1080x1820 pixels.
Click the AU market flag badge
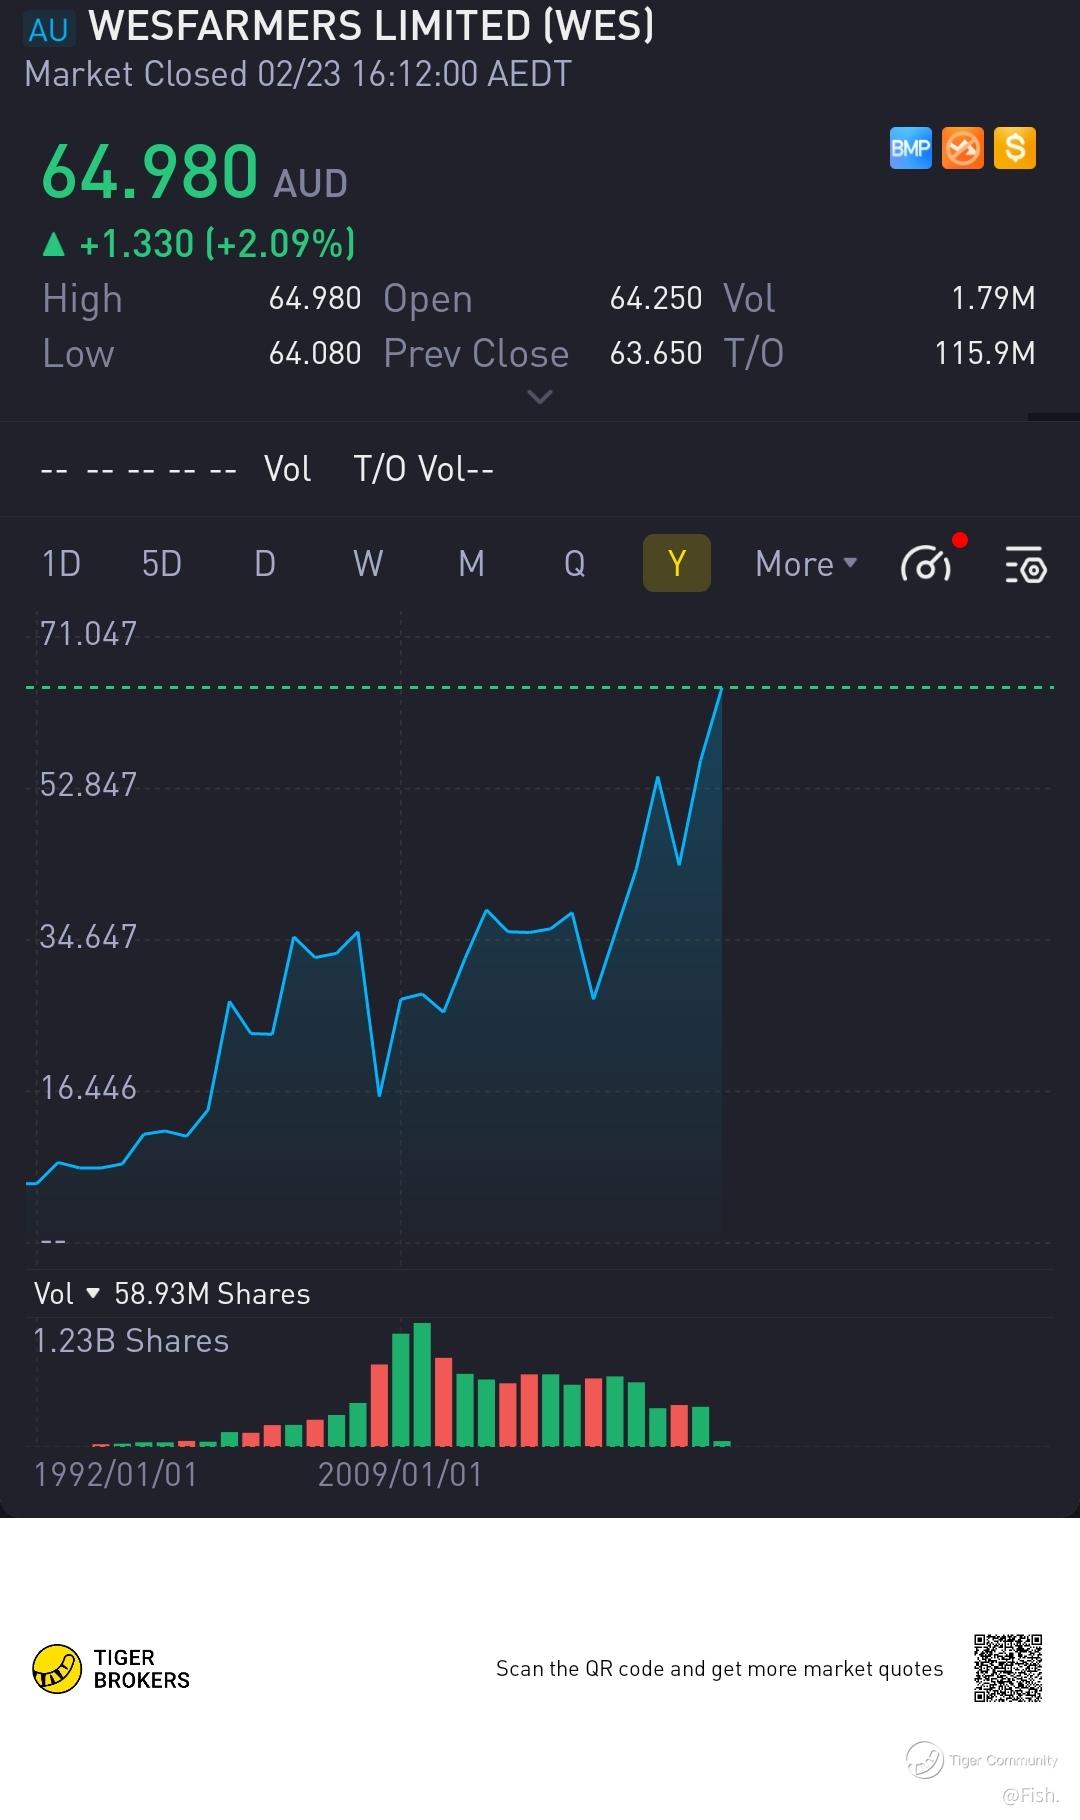pyautogui.click(x=48, y=29)
